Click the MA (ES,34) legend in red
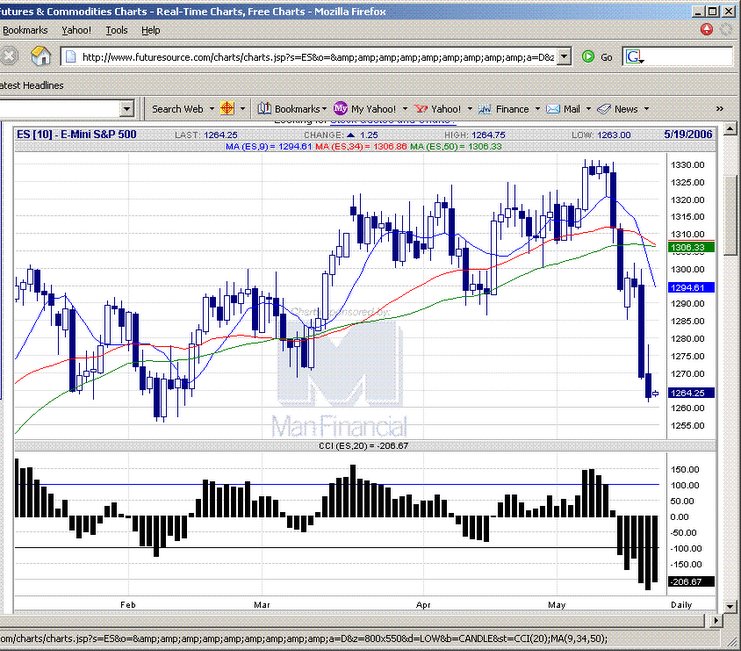Viewport: 741px width, 651px height. 361,146
